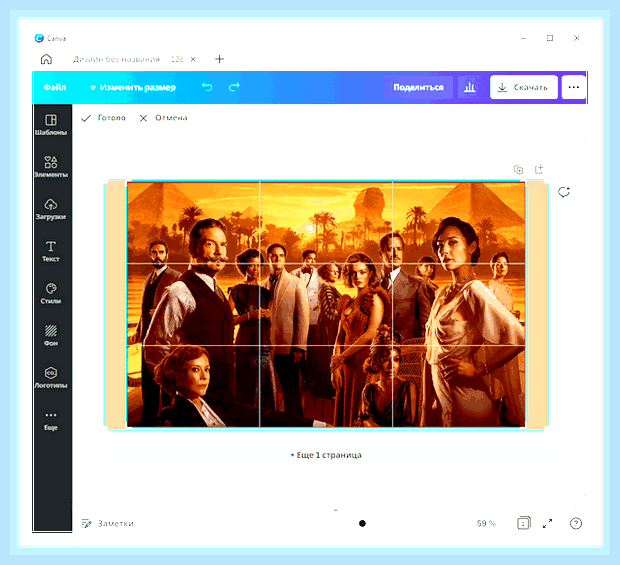Open the help question mark icon

pos(576,523)
